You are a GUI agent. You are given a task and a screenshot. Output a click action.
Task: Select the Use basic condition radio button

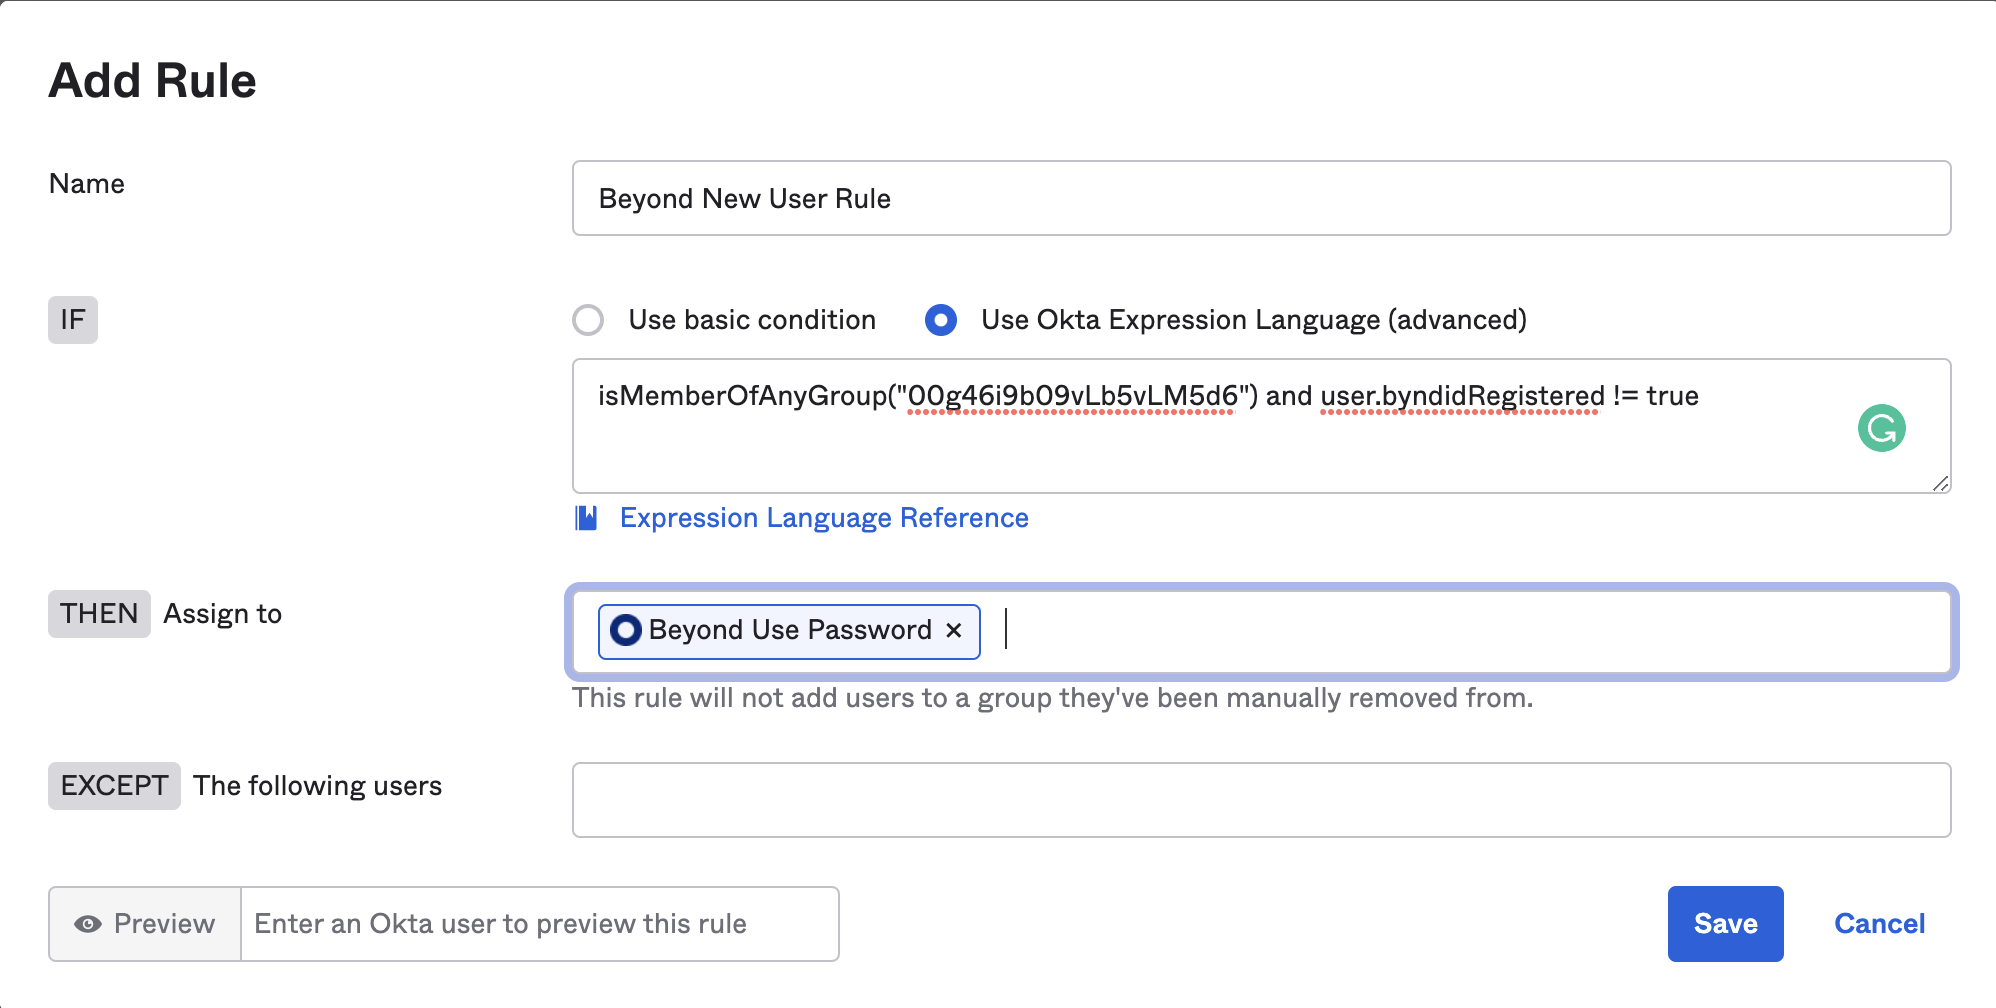tap(588, 320)
